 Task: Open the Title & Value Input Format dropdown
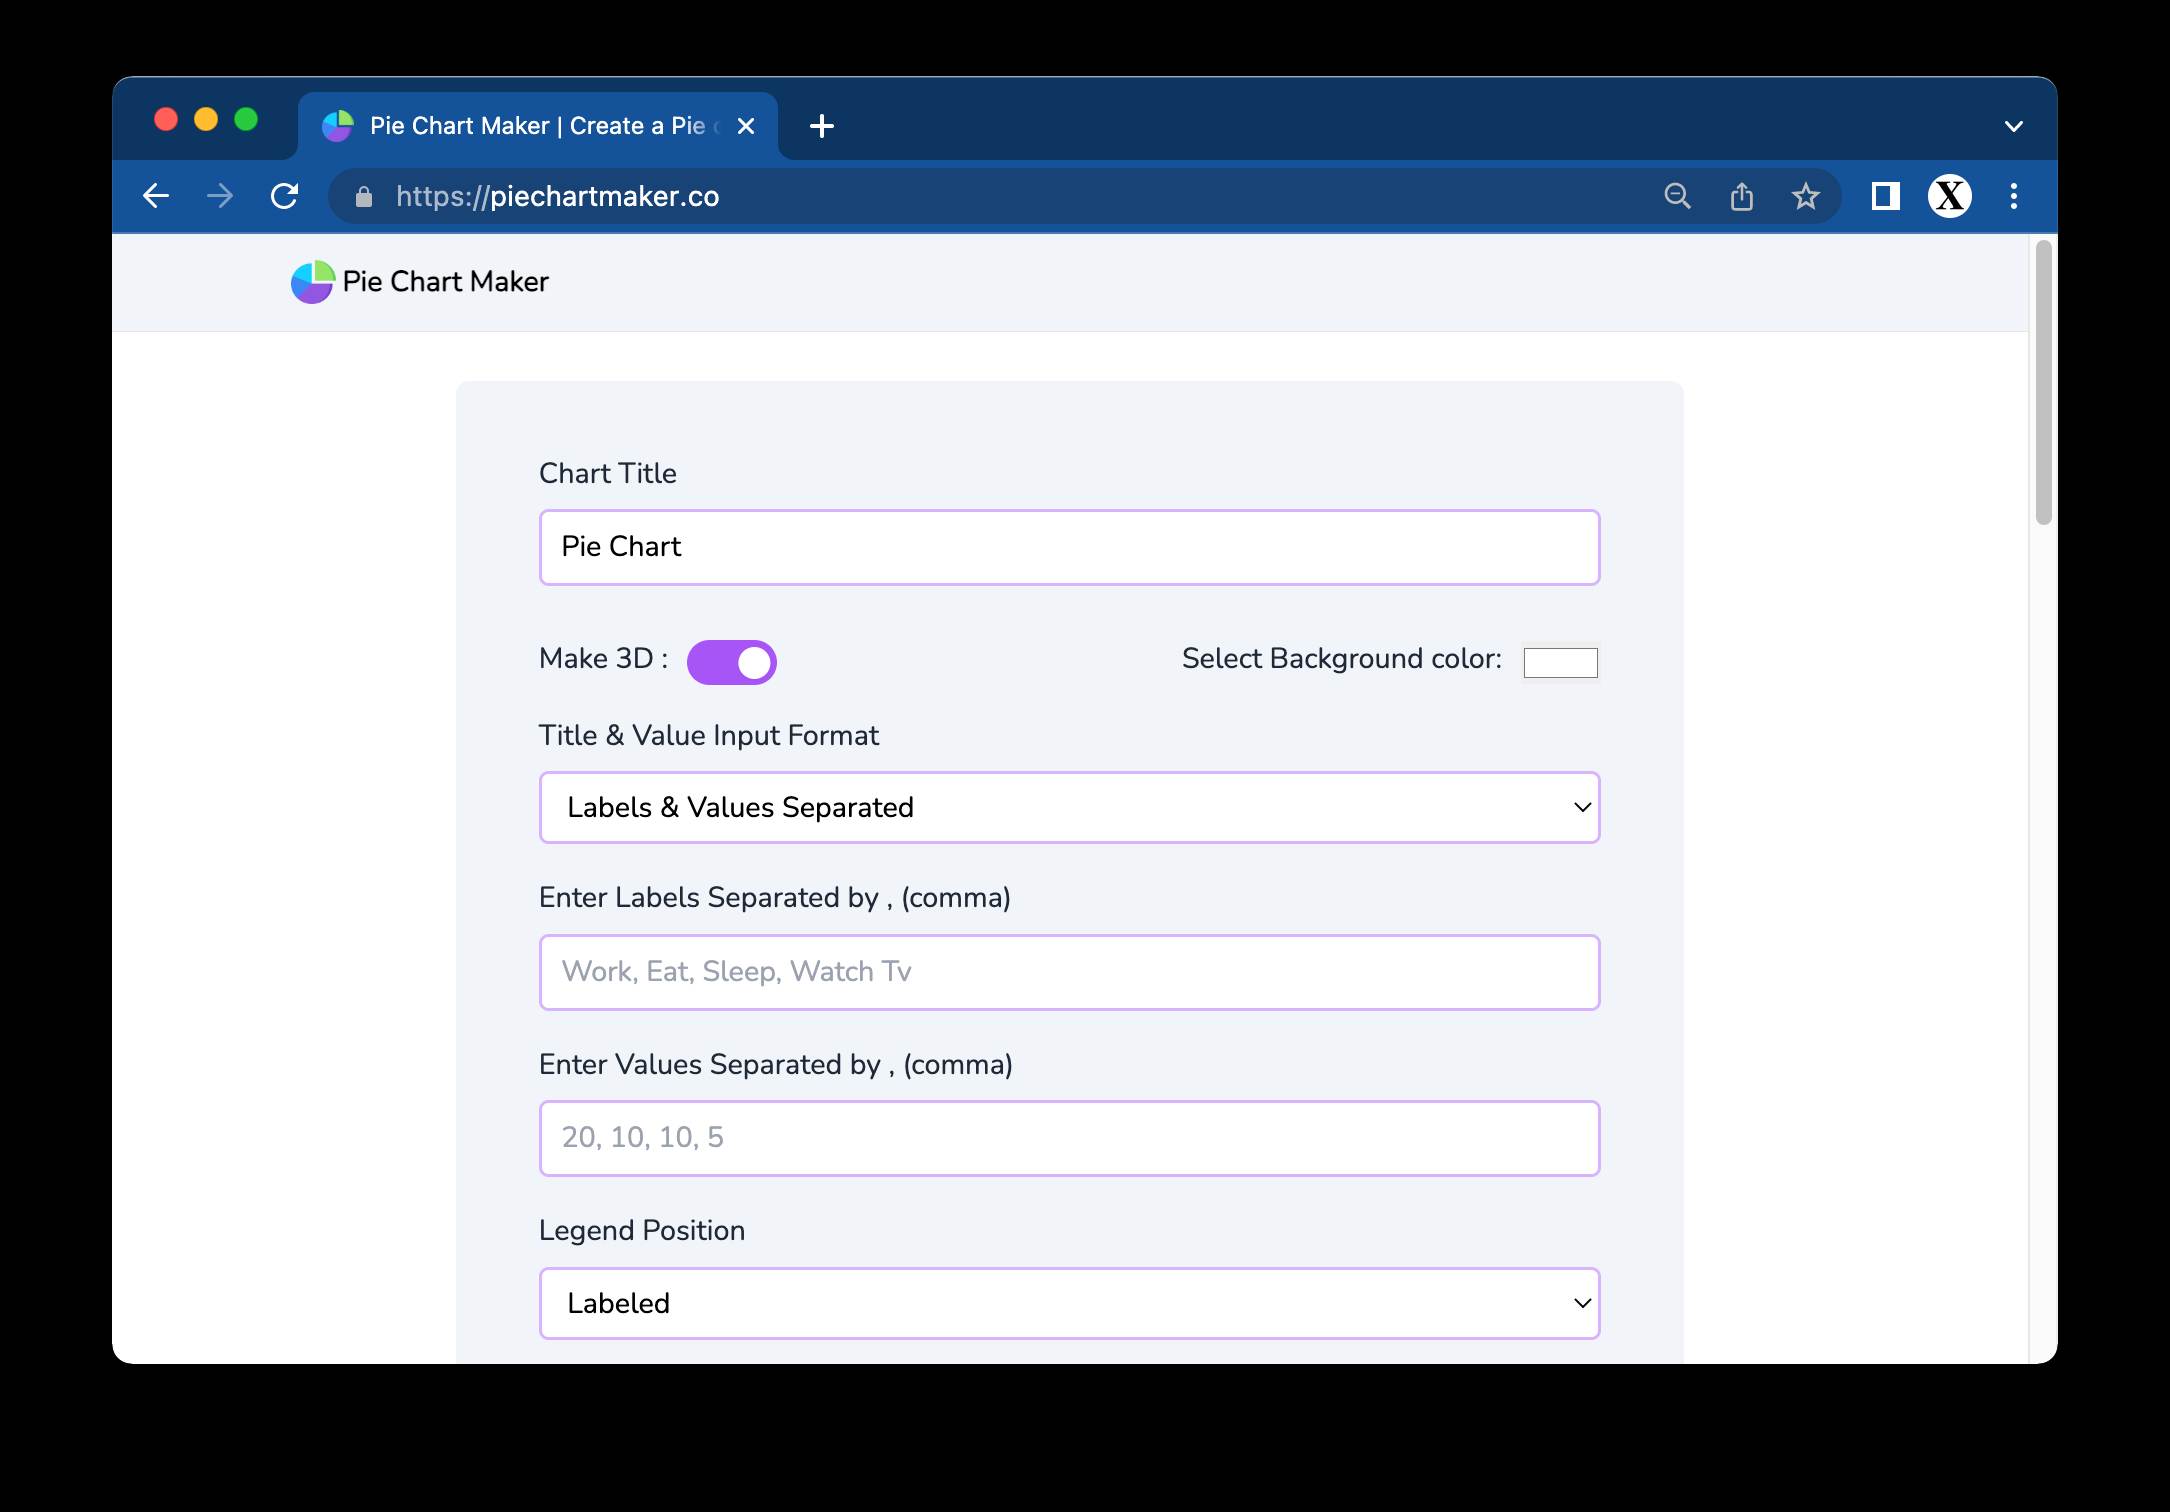tap(1069, 807)
